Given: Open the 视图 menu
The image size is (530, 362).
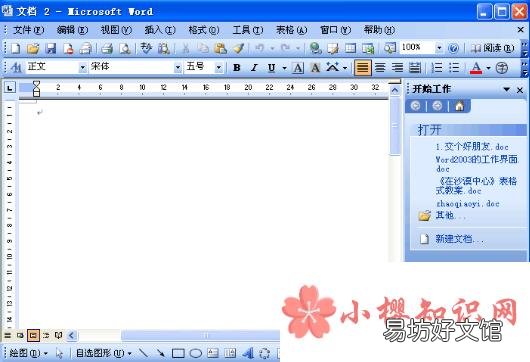Looking at the screenshot, I should click(116, 30).
